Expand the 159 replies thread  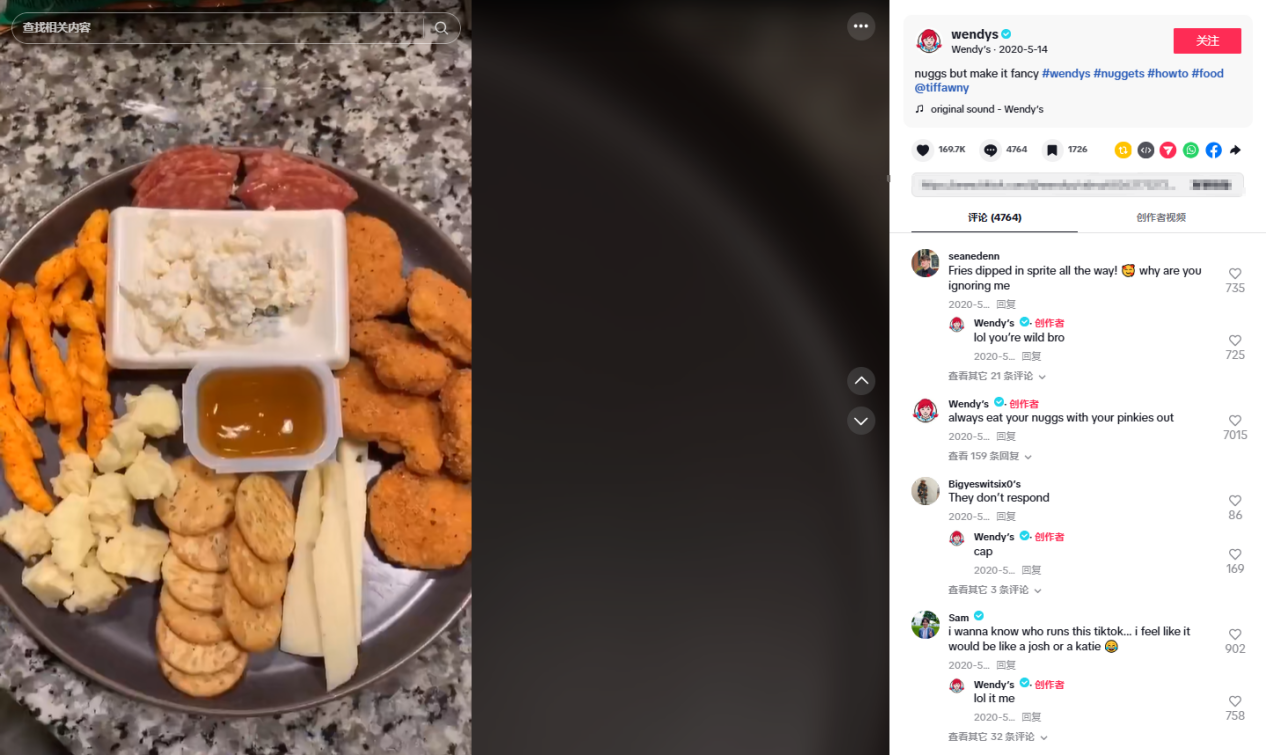990,456
